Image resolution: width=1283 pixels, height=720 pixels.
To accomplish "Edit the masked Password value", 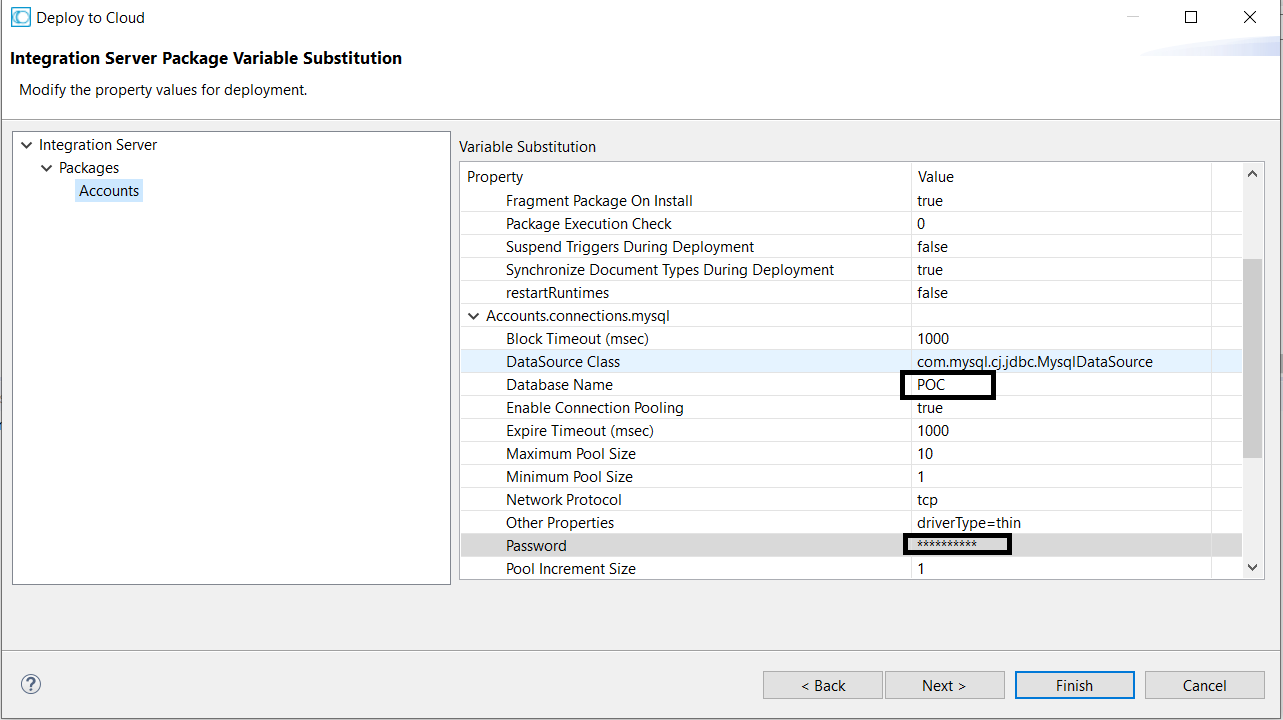I will [947, 544].
